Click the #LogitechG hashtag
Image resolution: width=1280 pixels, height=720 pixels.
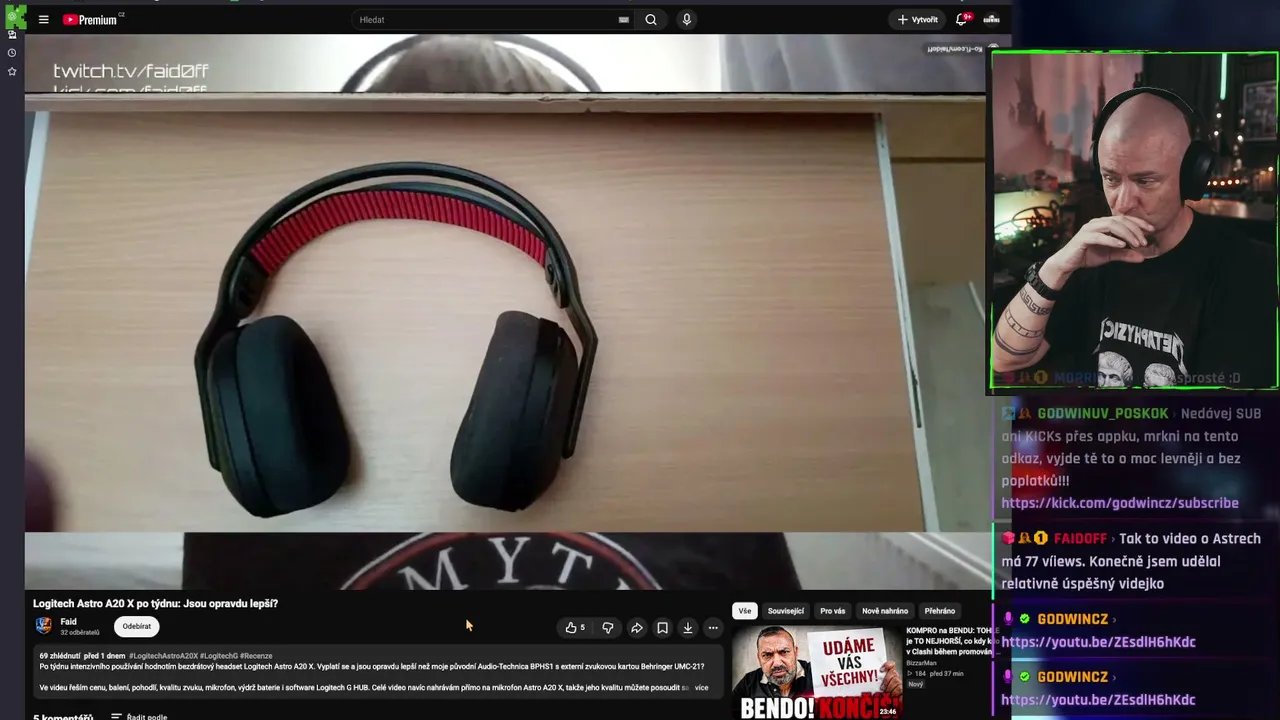(218, 656)
